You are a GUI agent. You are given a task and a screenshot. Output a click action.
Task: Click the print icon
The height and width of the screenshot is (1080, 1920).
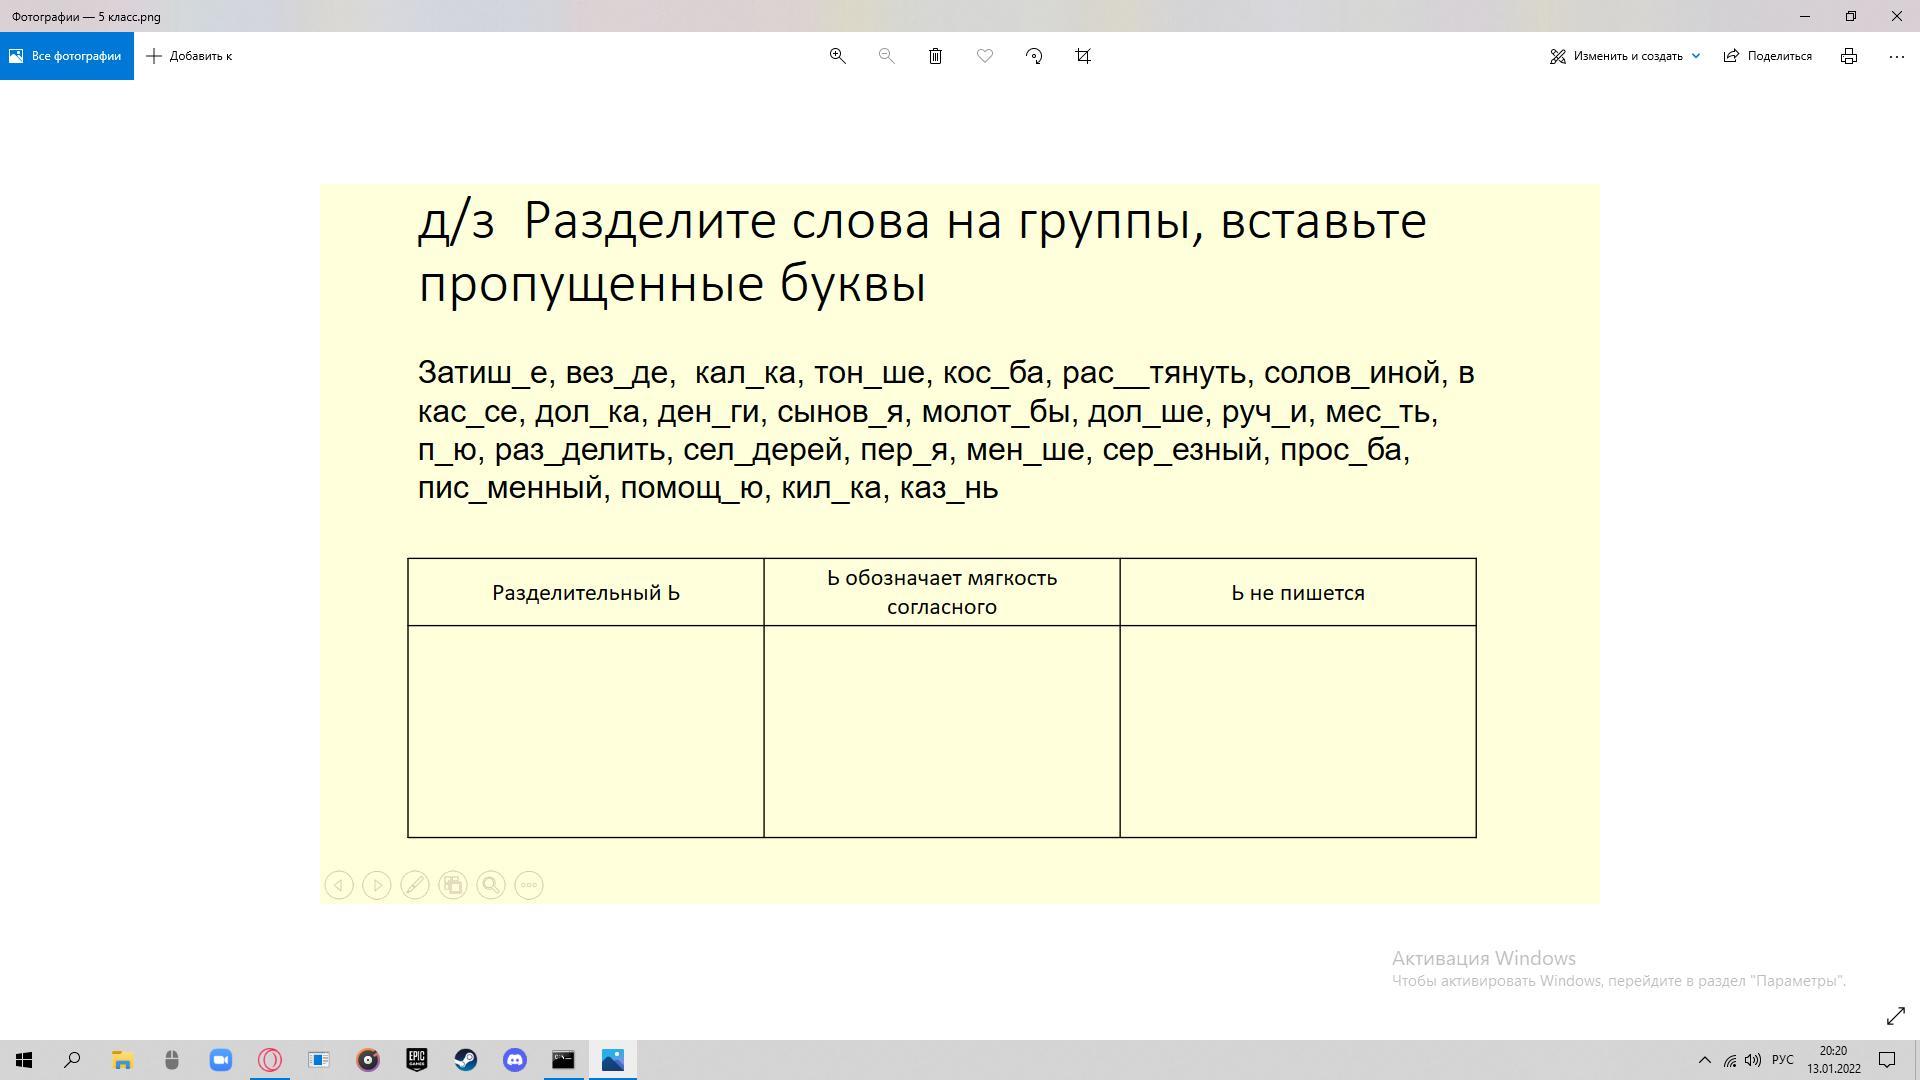pos(1849,56)
